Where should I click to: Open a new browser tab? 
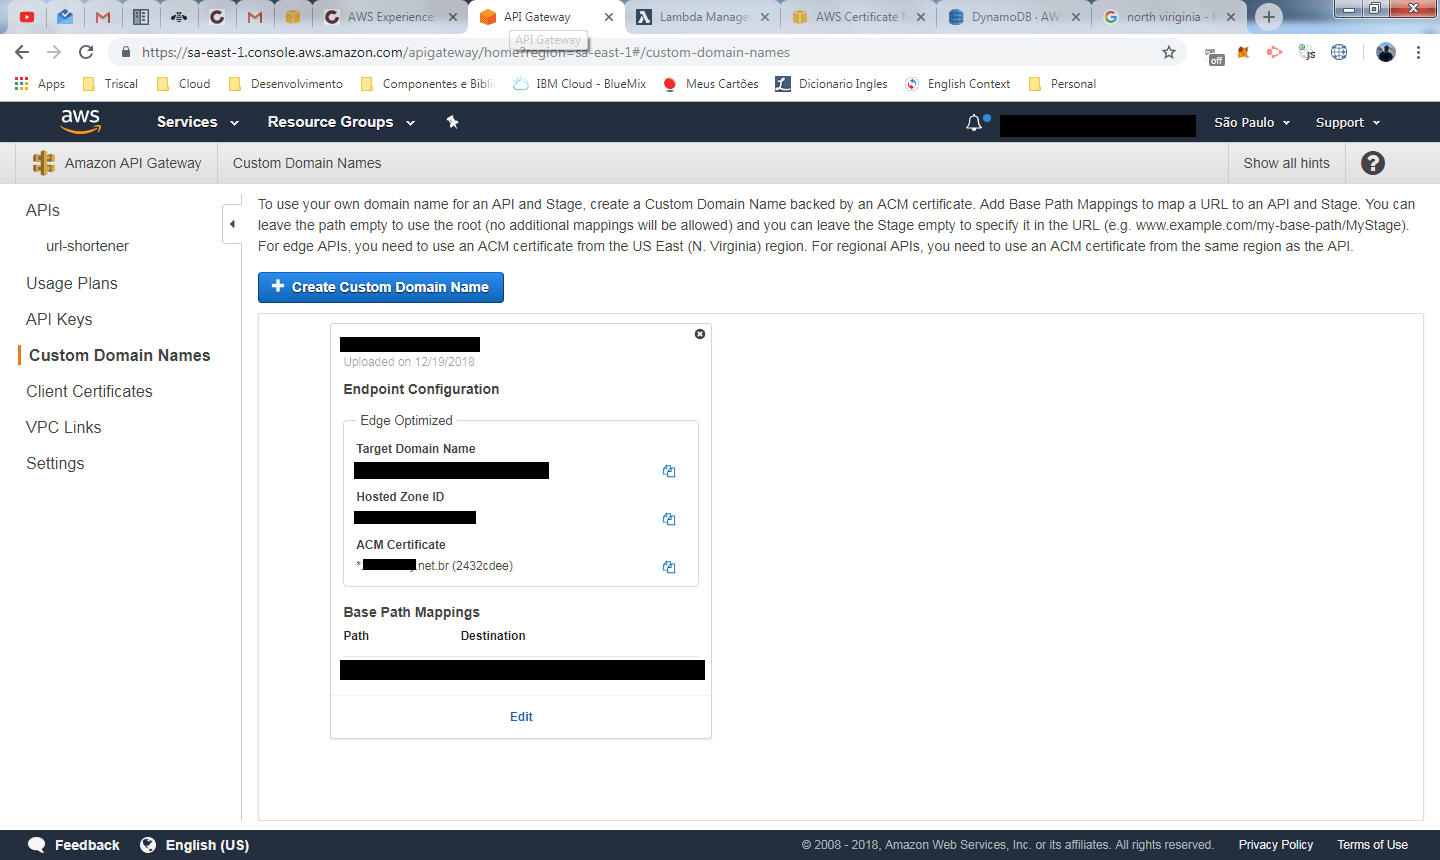1269,17
